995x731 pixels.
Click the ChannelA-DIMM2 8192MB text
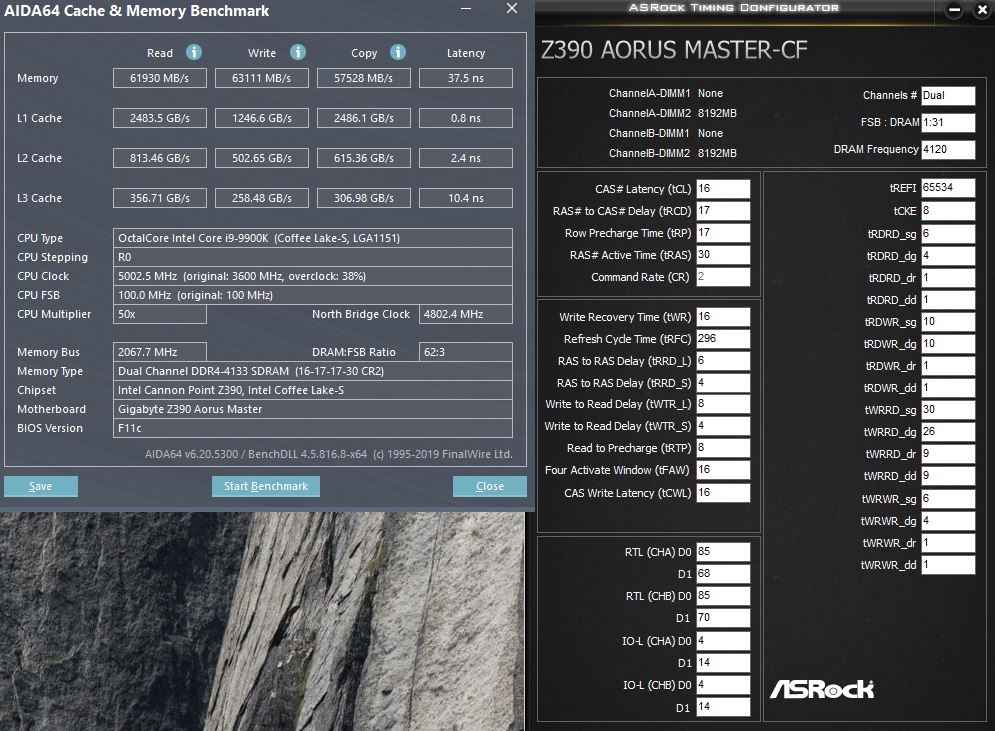click(673, 114)
